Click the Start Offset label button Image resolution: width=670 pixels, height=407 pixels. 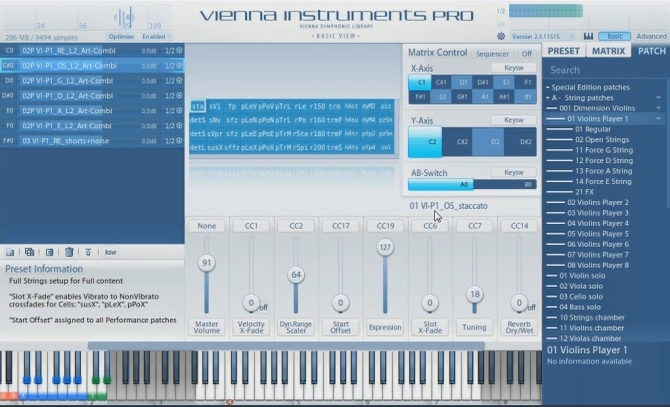tap(341, 327)
